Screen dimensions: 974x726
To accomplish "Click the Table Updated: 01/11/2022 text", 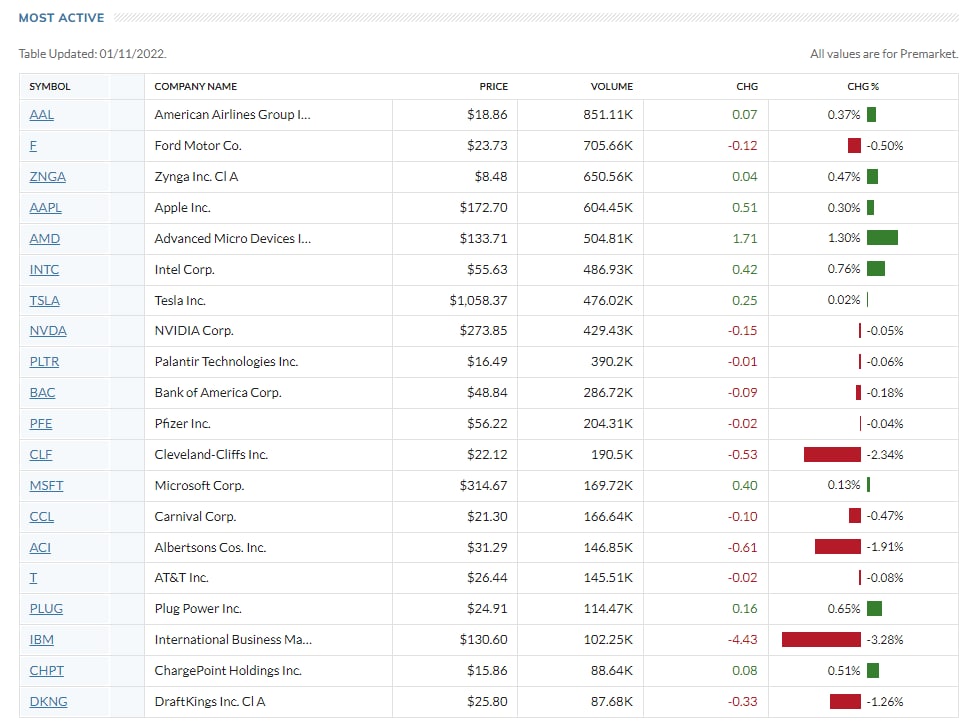I will [93, 54].
